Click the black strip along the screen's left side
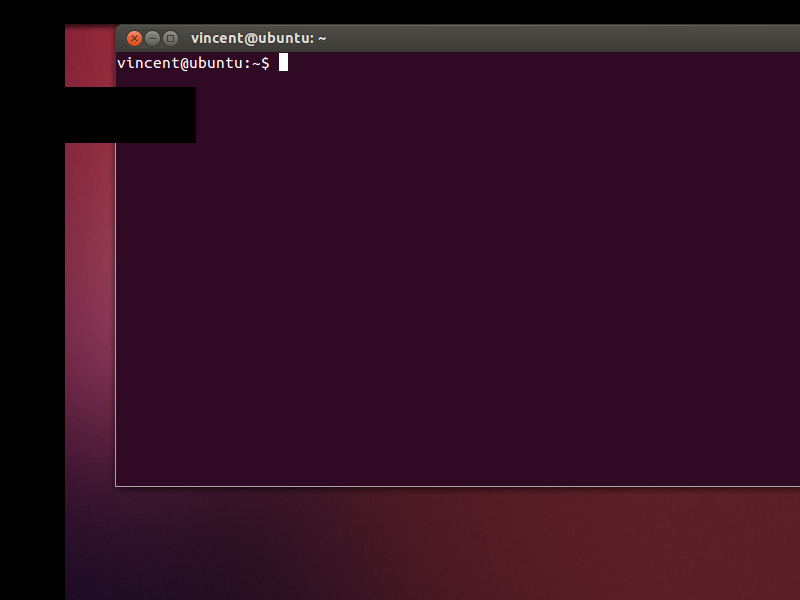This screenshot has width=800, height=600. (x=30, y=300)
